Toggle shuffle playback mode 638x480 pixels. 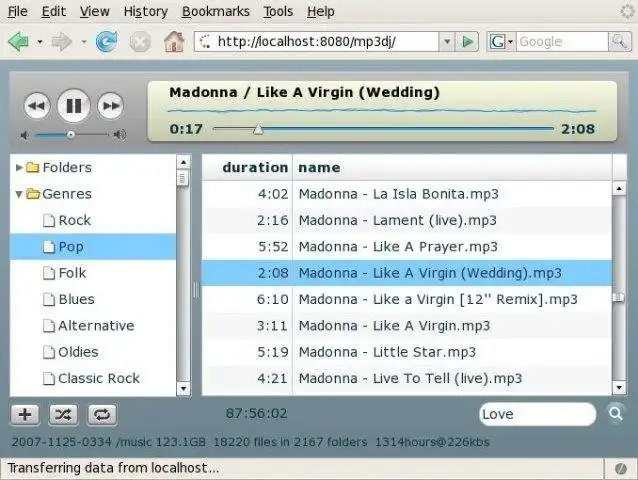pyautogui.click(x=63, y=415)
